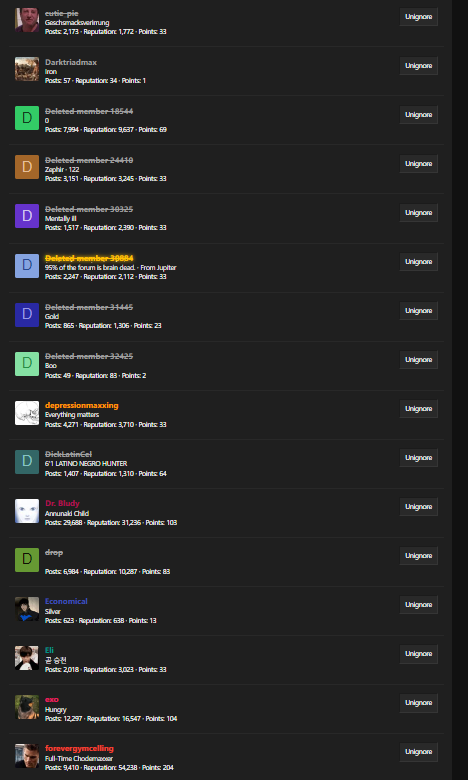Unignore Dr. Bludy
This screenshot has width=468, height=780.
[418, 506]
